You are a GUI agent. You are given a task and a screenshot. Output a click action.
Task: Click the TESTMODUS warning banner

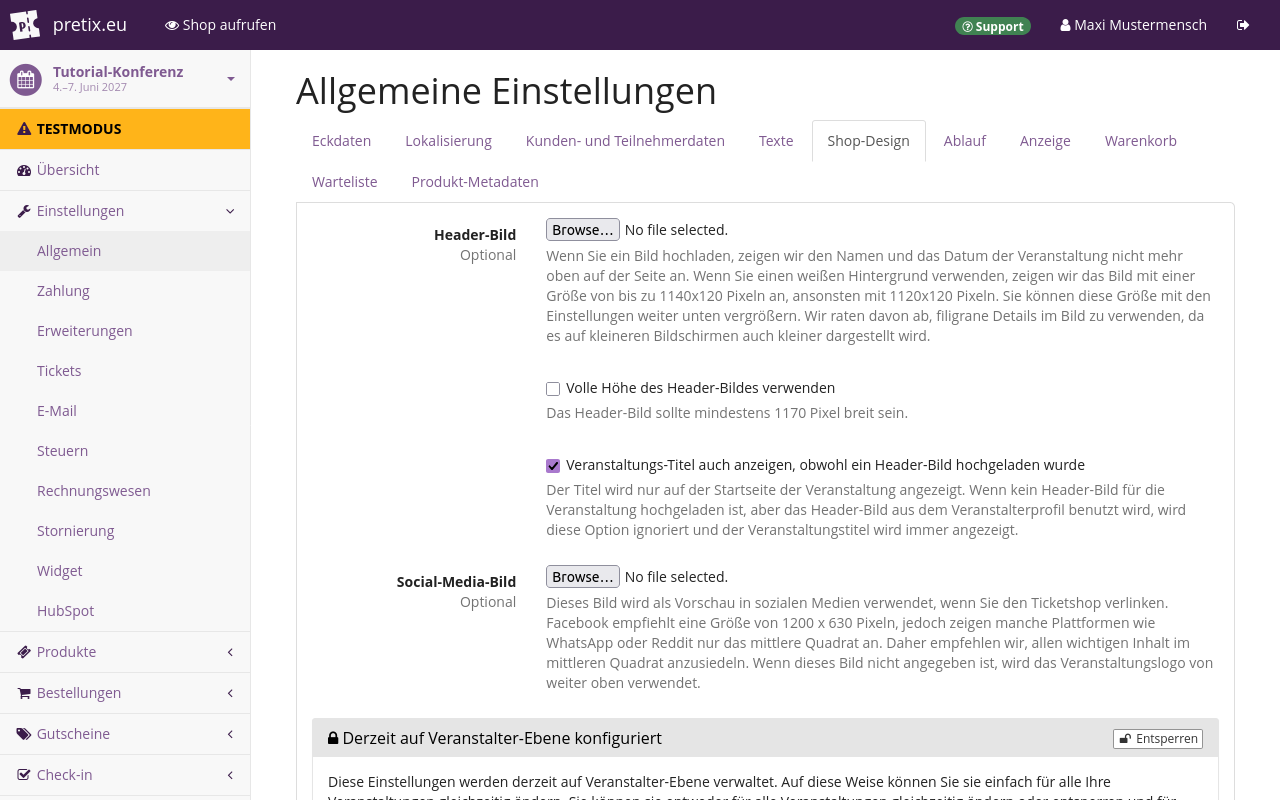point(125,129)
